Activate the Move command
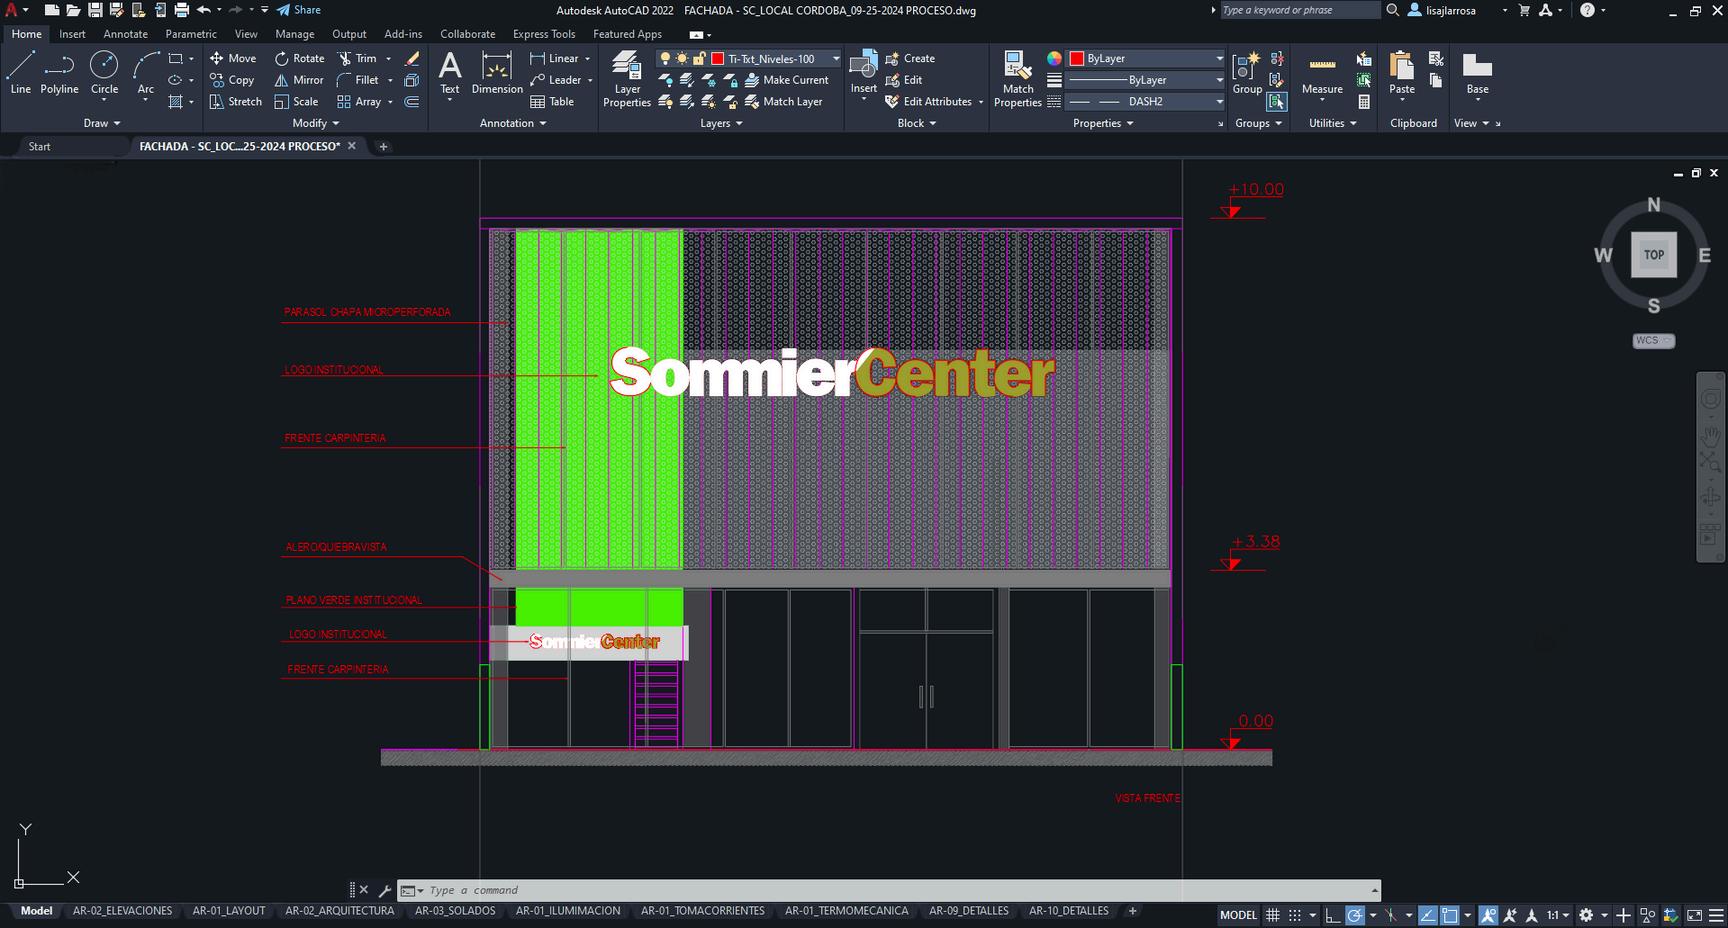Screen dimensions: 1728x928 (x=233, y=58)
